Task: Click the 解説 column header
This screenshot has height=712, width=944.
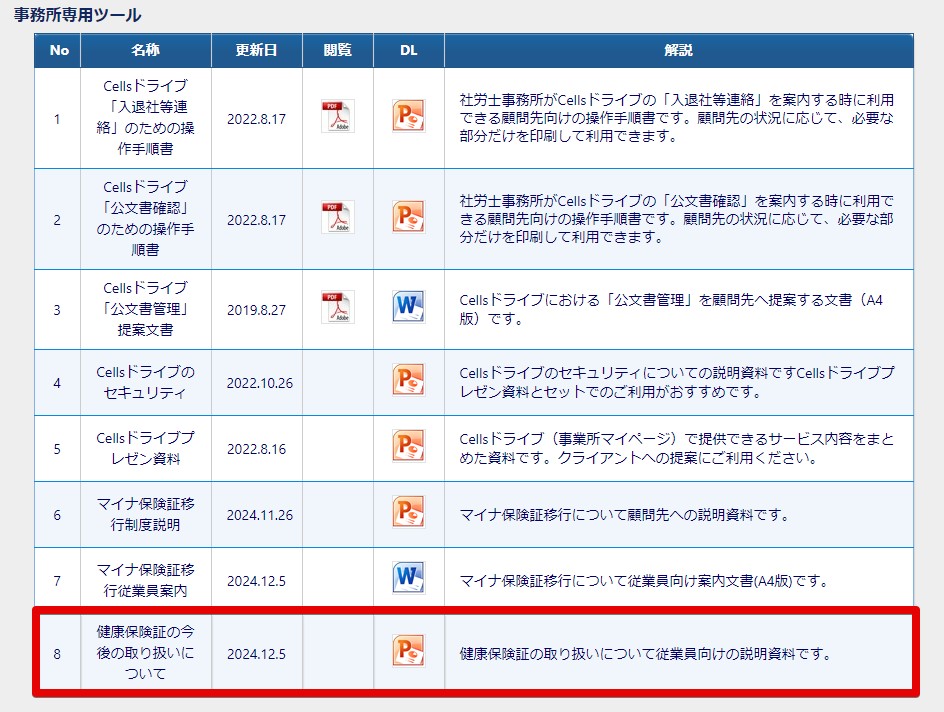Action: click(x=678, y=50)
